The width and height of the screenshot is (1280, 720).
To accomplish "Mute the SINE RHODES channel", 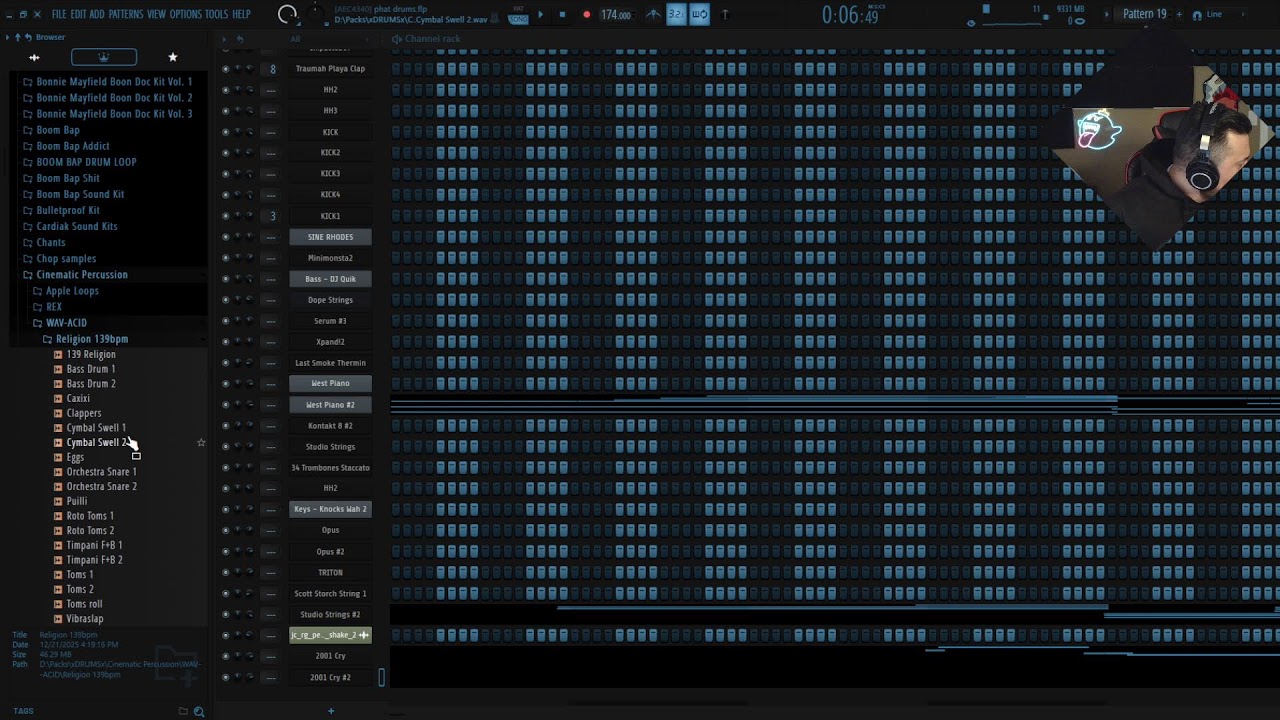I will point(225,237).
